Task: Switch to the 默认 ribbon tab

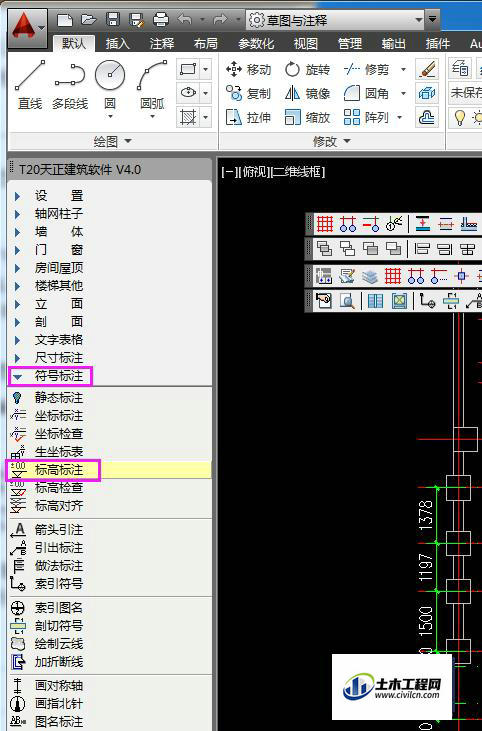Action: (74, 43)
